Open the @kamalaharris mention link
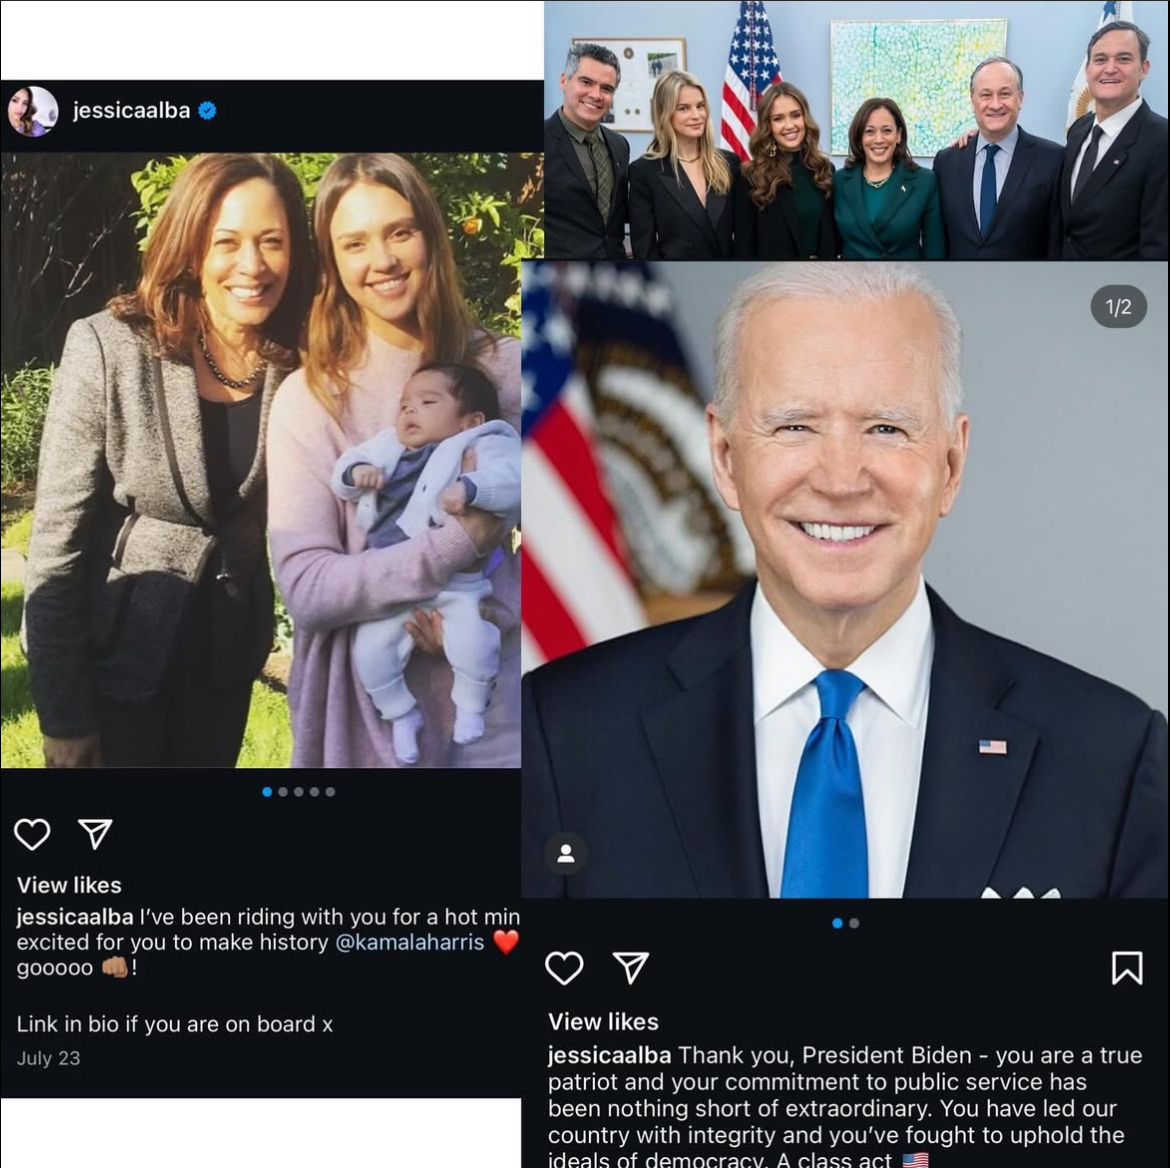 (x=410, y=942)
